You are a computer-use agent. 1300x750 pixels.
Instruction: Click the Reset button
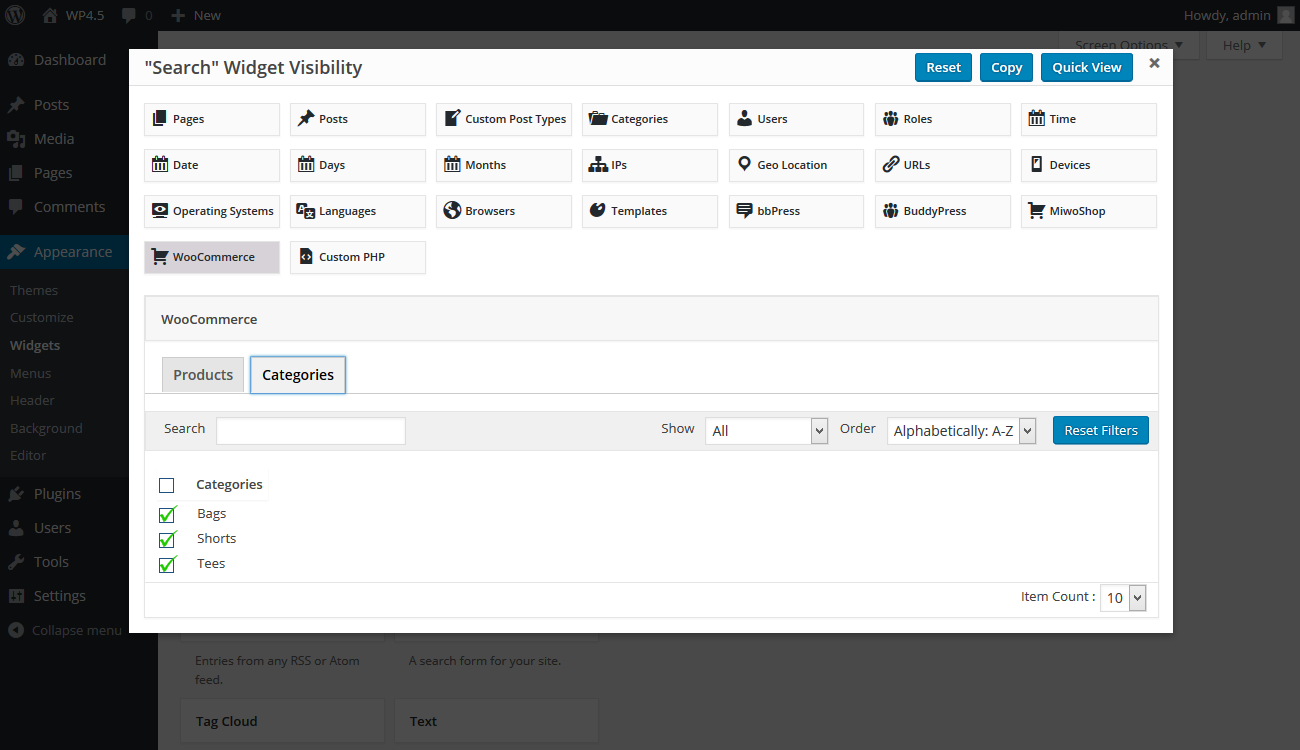[x=943, y=68]
